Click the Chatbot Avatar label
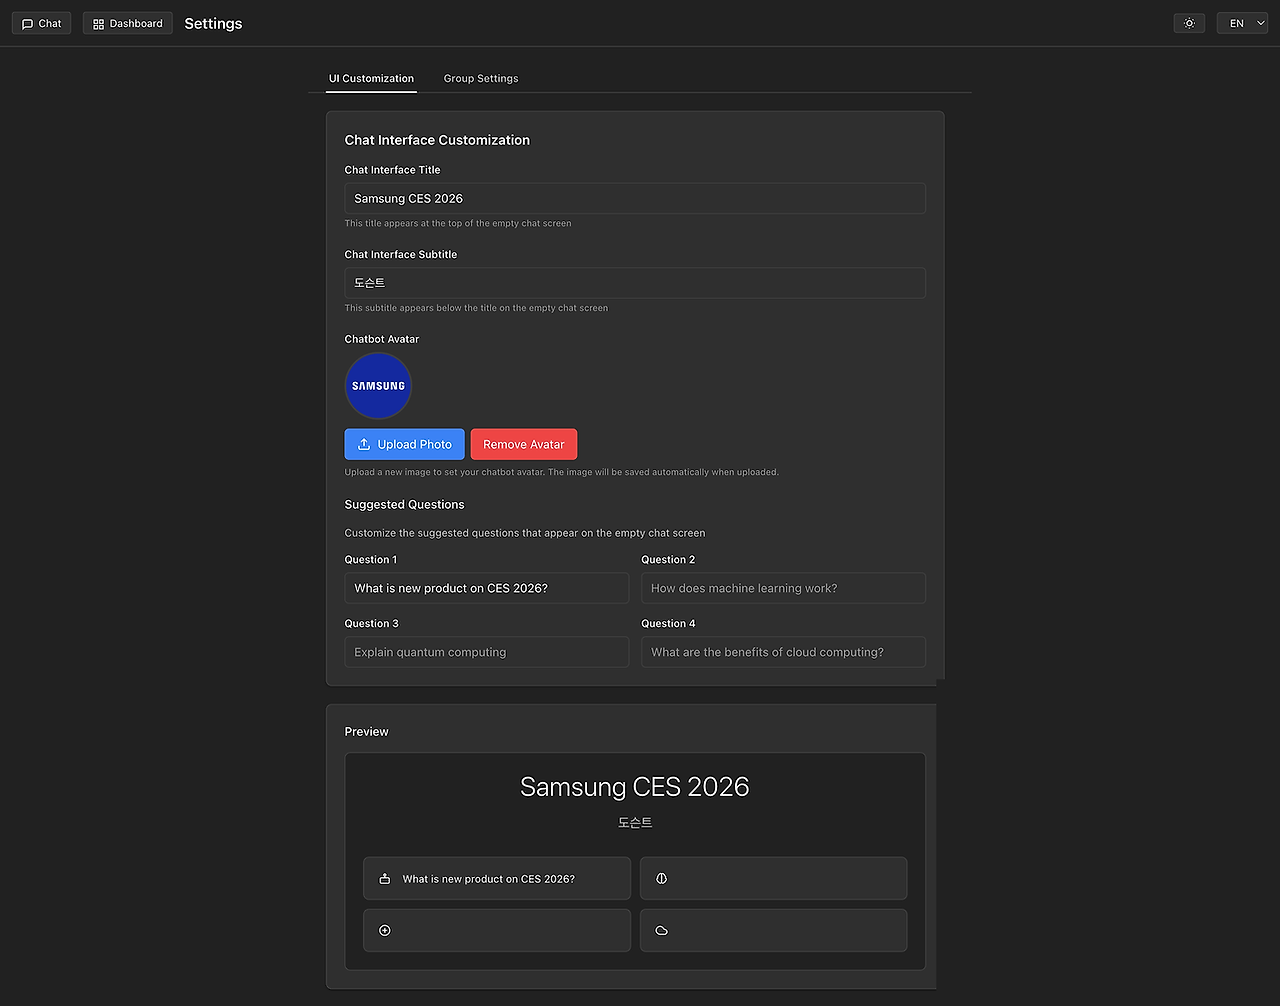The width and height of the screenshot is (1280, 1006). tap(382, 339)
